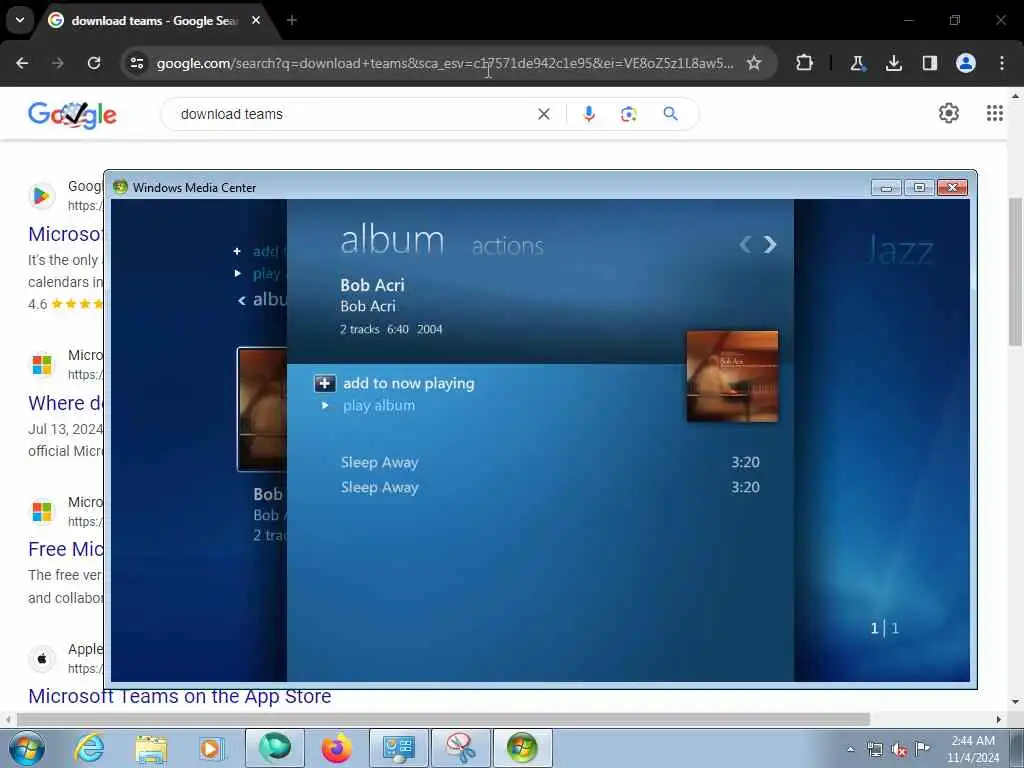The height and width of the screenshot is (768, 1024).
Task: Open Windows Explorer folder on taskbar
Action: tap(151, 748)
